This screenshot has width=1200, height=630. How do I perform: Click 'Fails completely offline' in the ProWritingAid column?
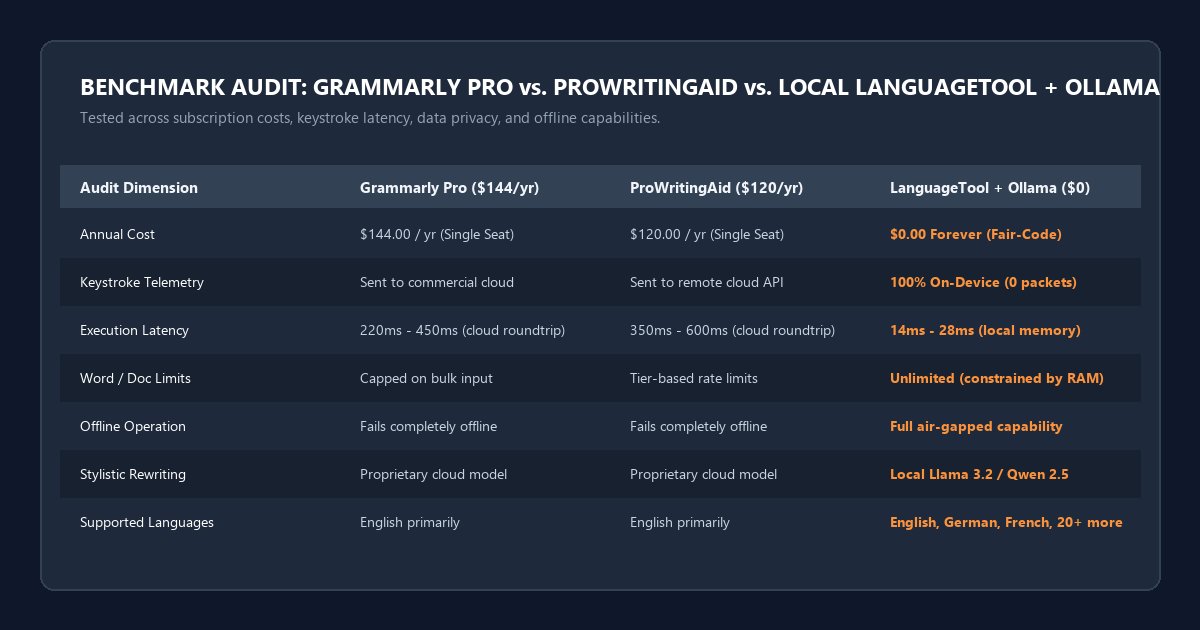pyautogui.click(x=698, y=426)
